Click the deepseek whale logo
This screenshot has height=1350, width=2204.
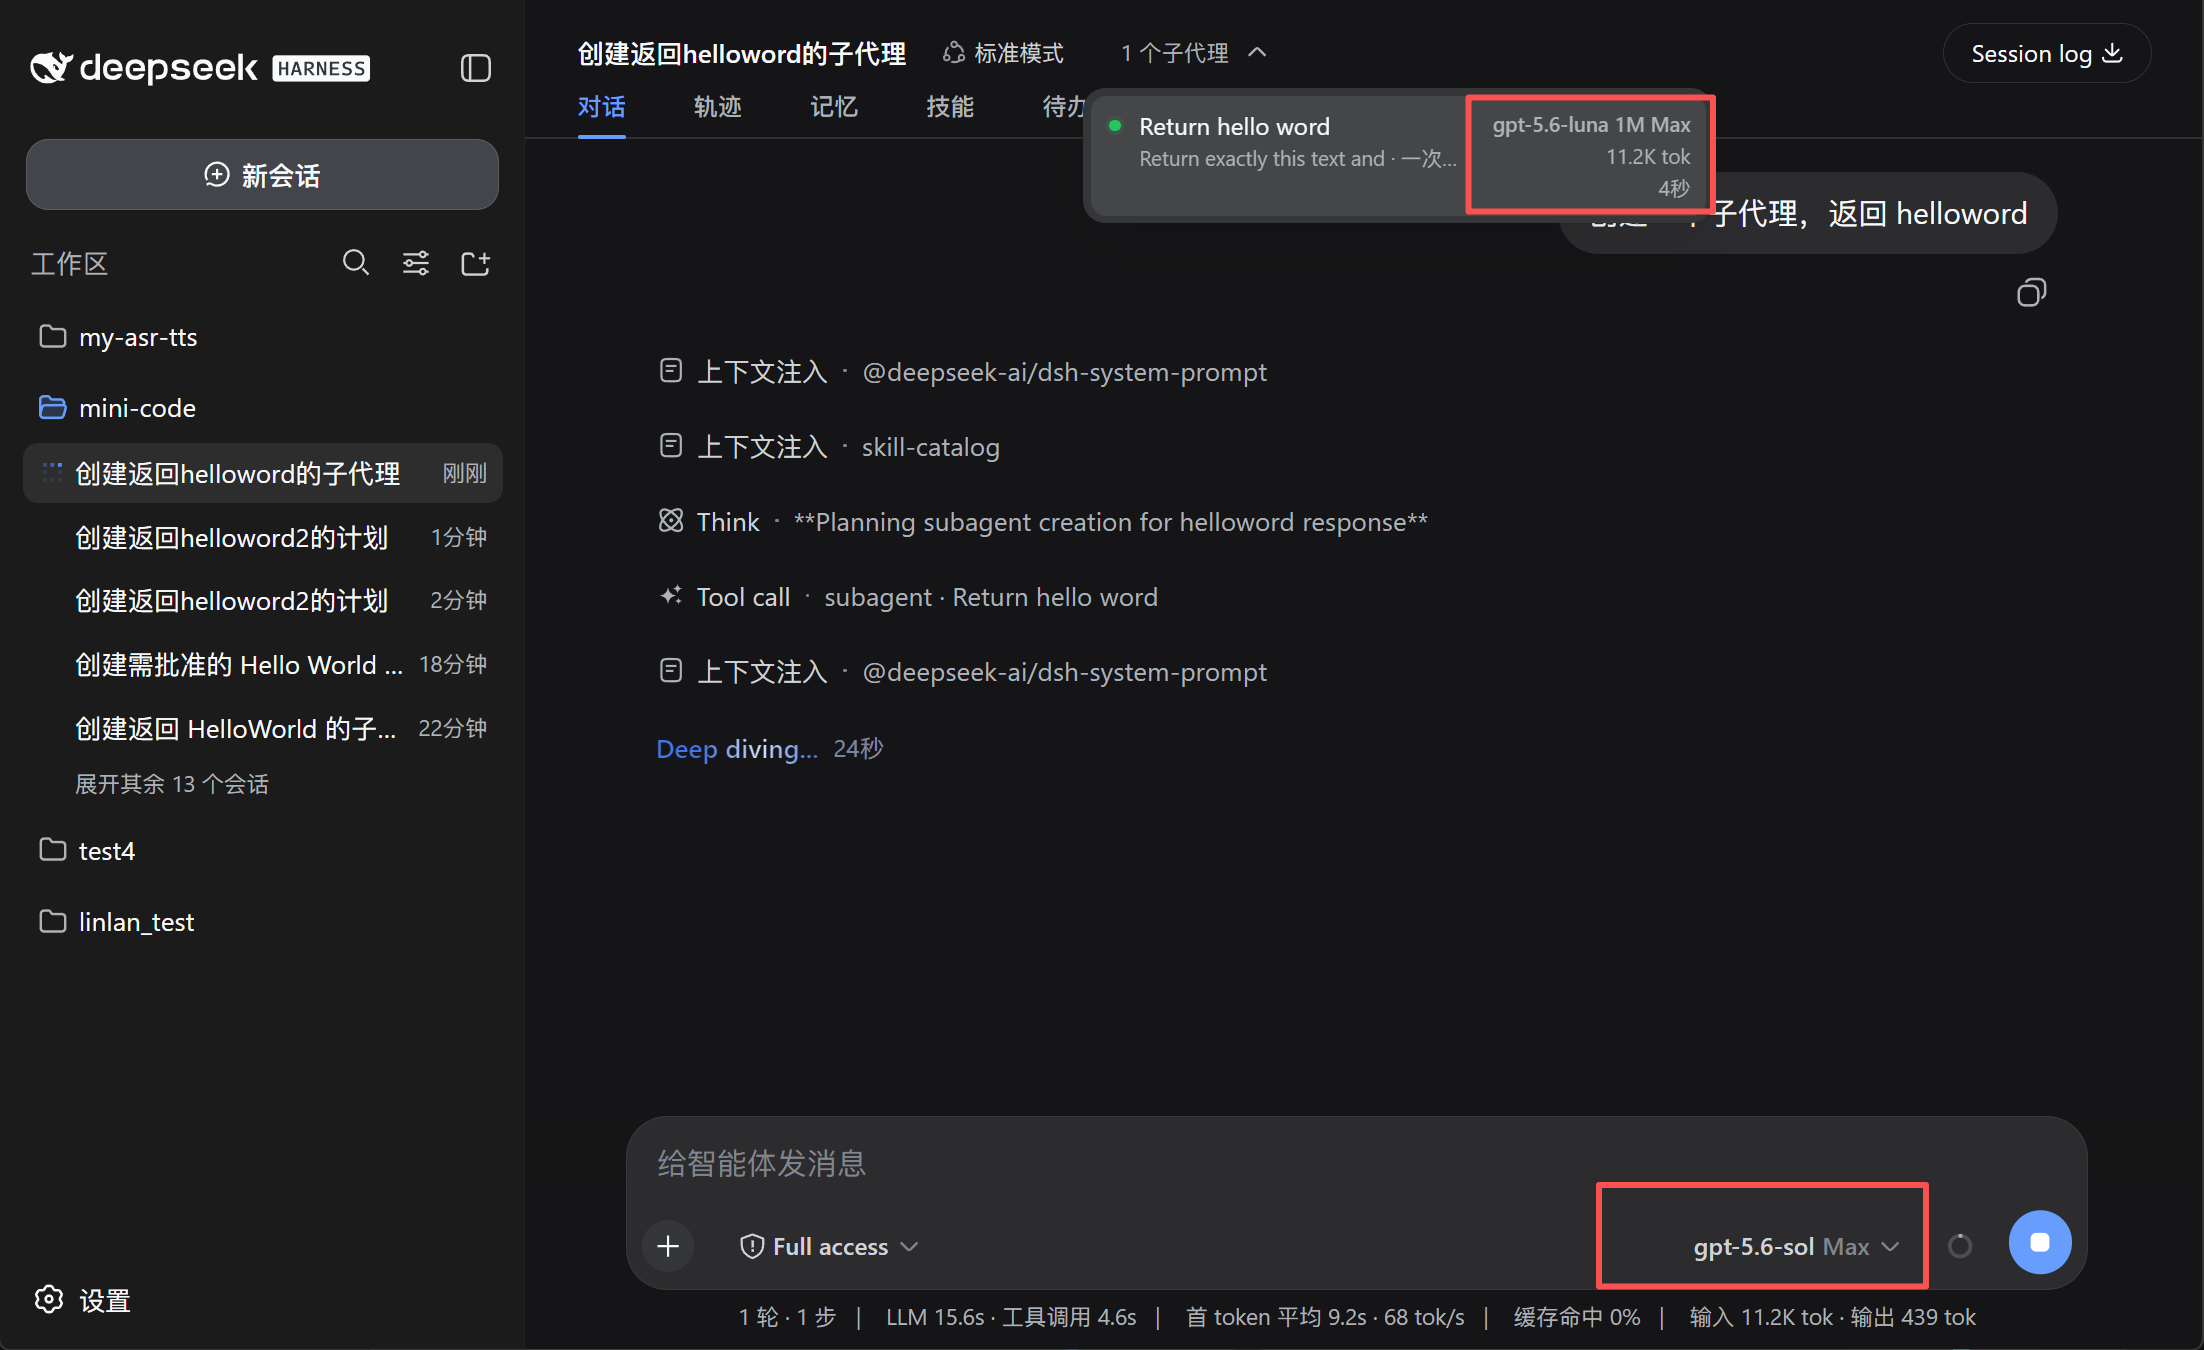pyautogui.click(x=51, y=67)
